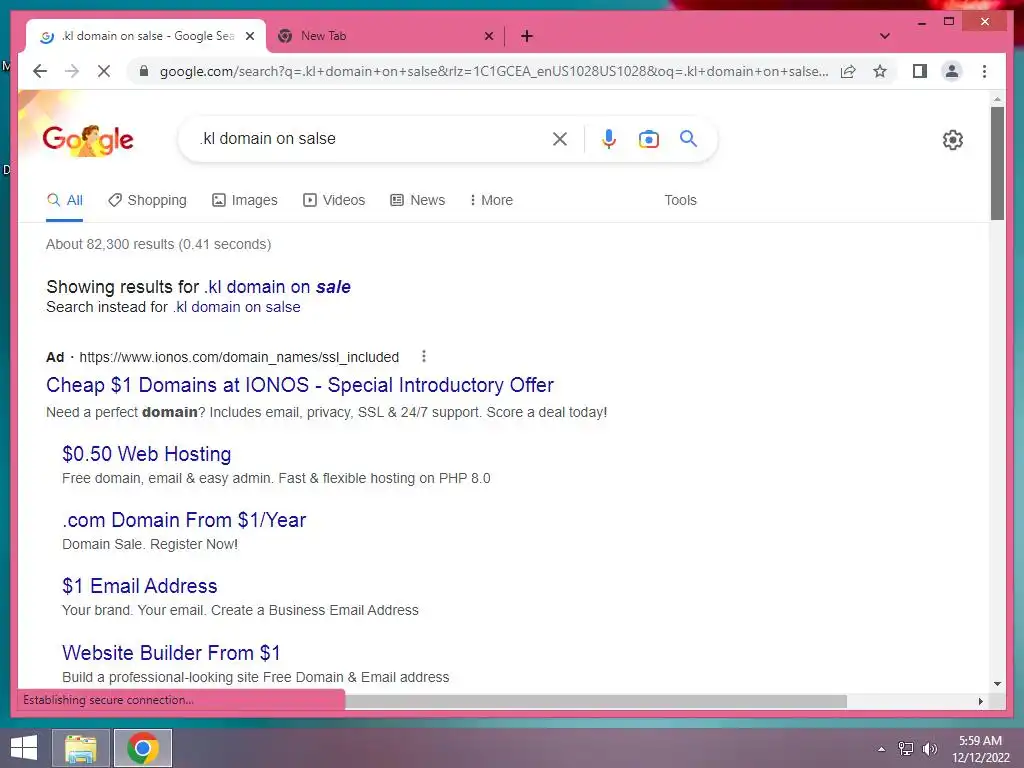Image resolution: width=1024 pixels, height=768 pixels.
Task: Open the $1 Email Address link
Action: (x=140, y=586)
